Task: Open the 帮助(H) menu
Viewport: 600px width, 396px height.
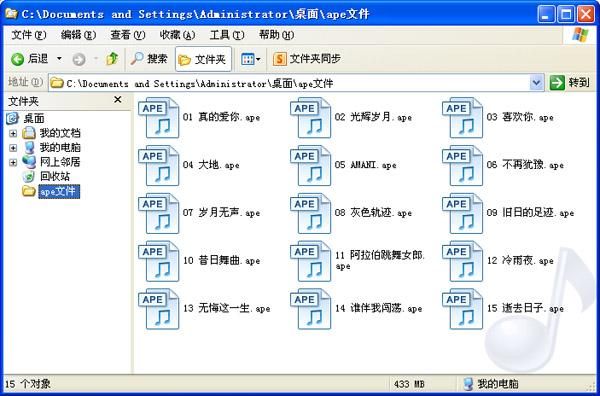Action: (276, 35)
